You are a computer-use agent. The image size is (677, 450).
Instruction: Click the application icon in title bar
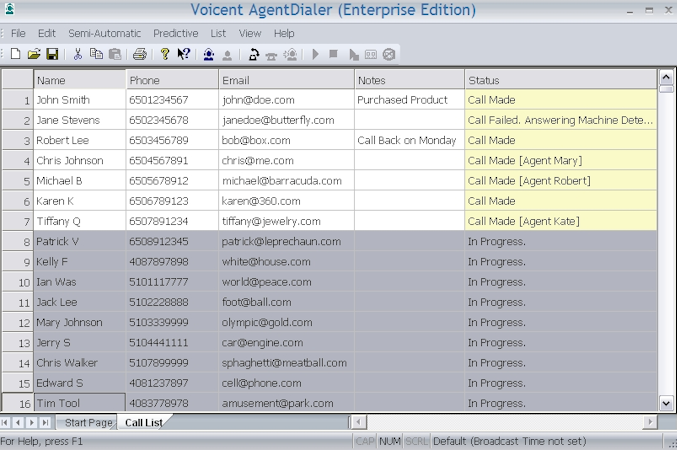pos(9,9)
